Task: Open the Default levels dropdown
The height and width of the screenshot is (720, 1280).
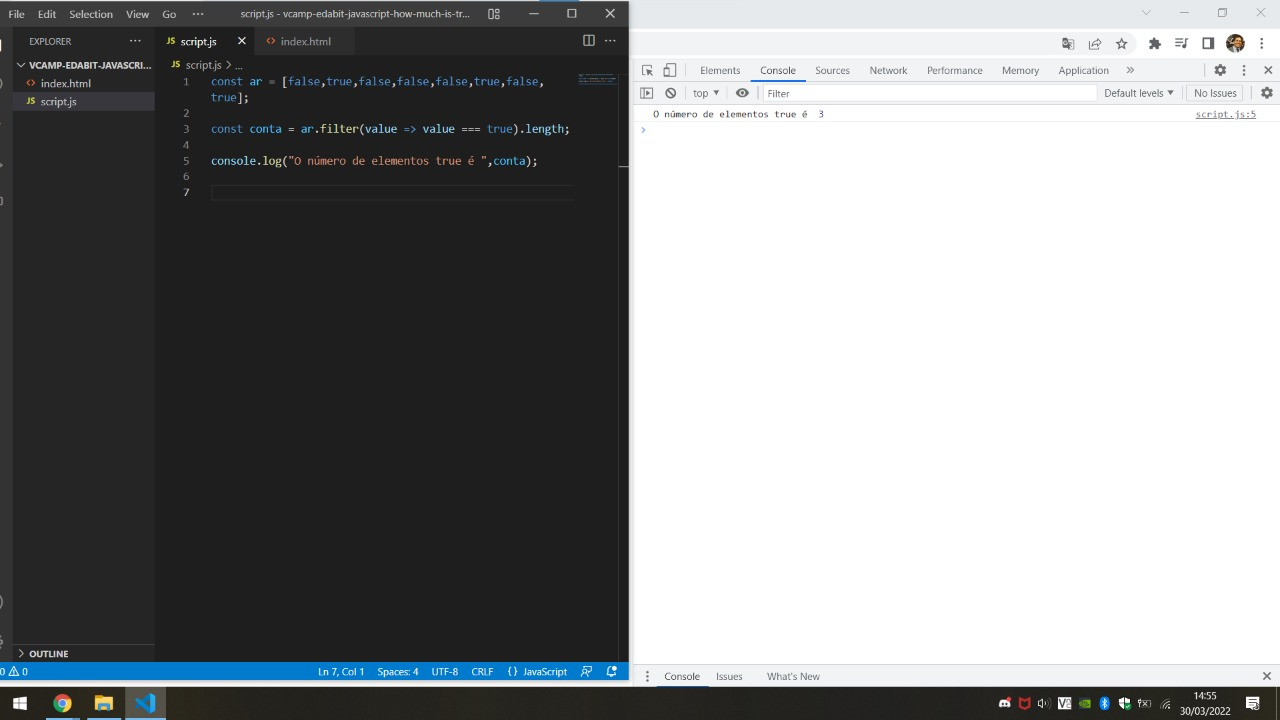Action: click(1138, 92)
